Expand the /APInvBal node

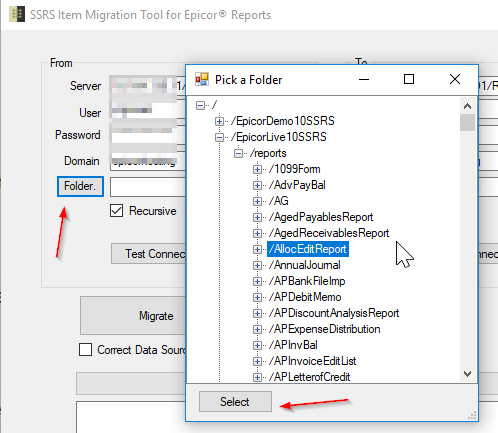coord(257,345)
